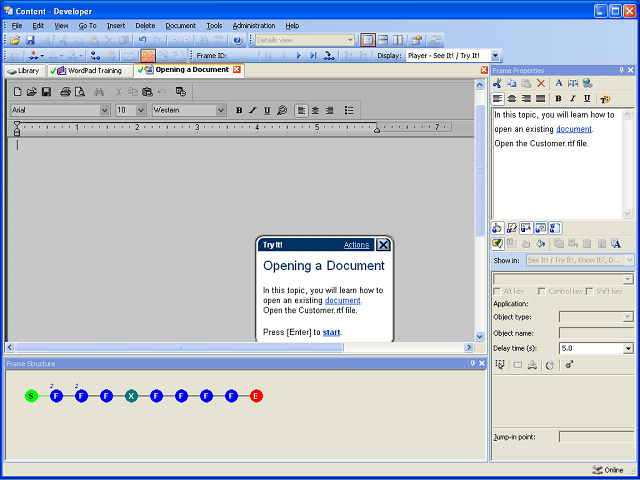
Task: Go to the next frame arrow
Action: coord(299,56)
